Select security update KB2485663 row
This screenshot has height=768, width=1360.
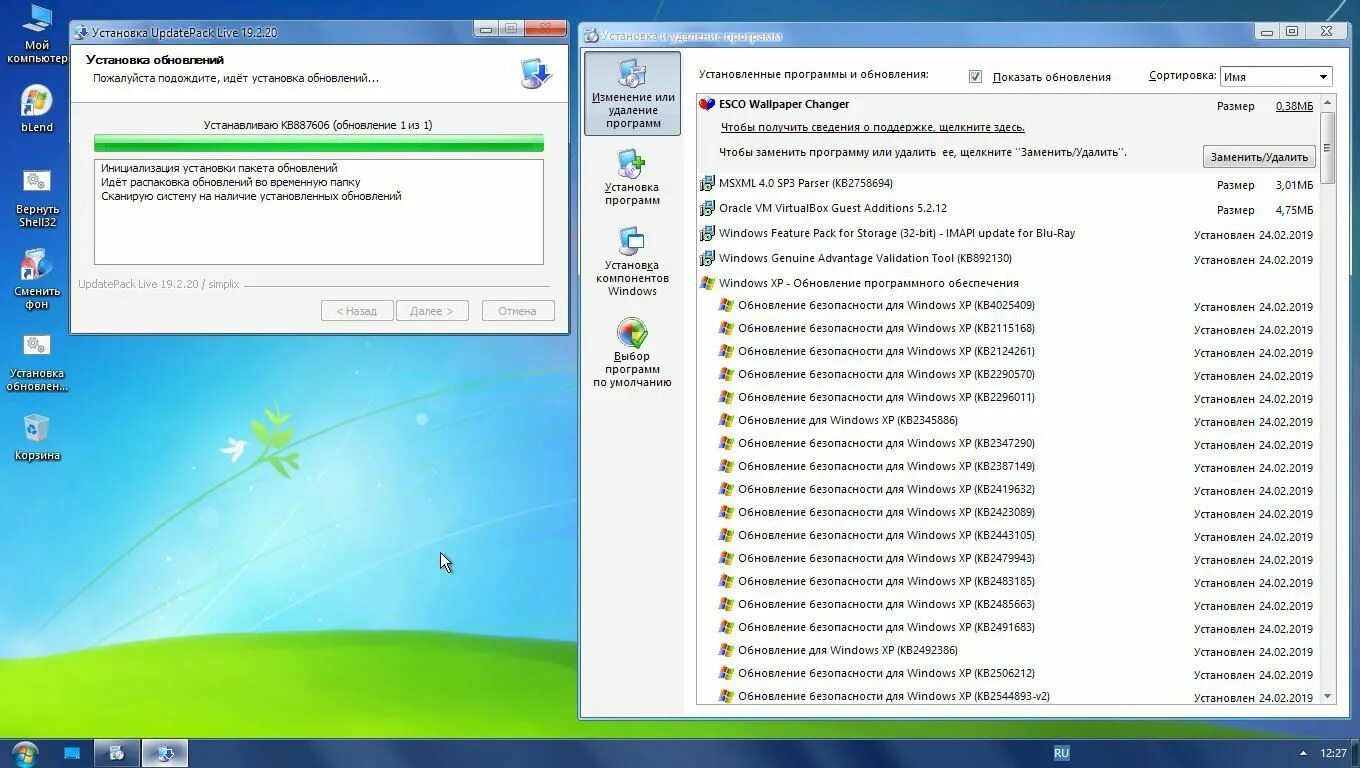pyautogui.click(x=1008, y=604)
